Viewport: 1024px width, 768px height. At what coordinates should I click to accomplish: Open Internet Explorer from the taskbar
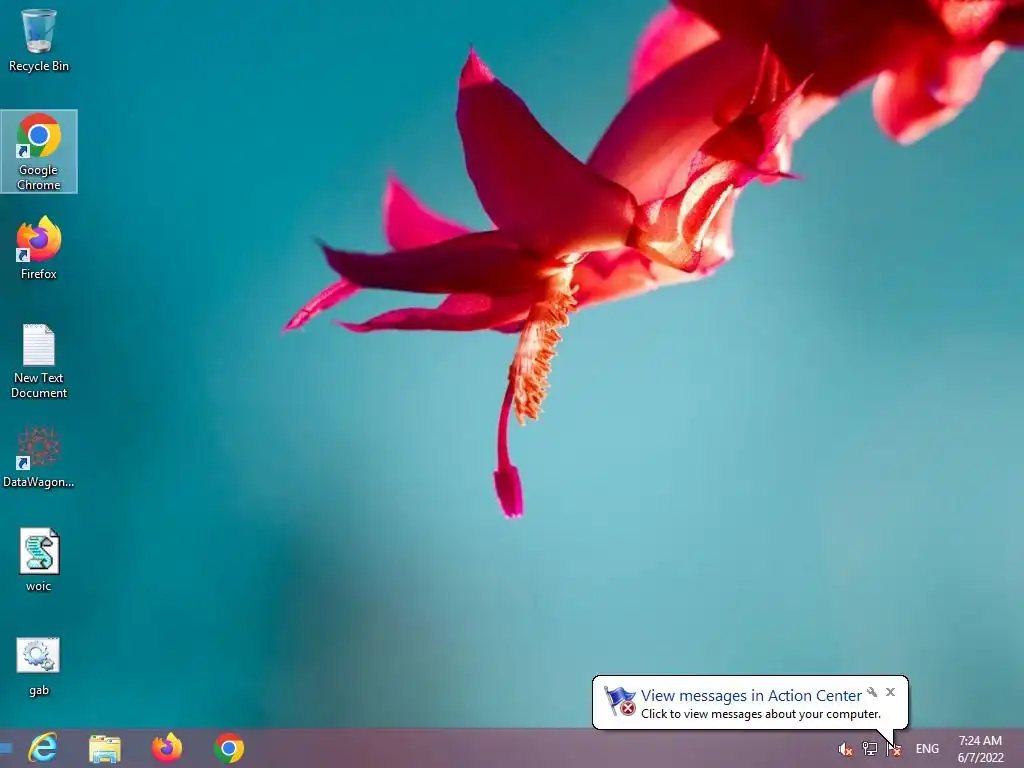click(43, 748)
